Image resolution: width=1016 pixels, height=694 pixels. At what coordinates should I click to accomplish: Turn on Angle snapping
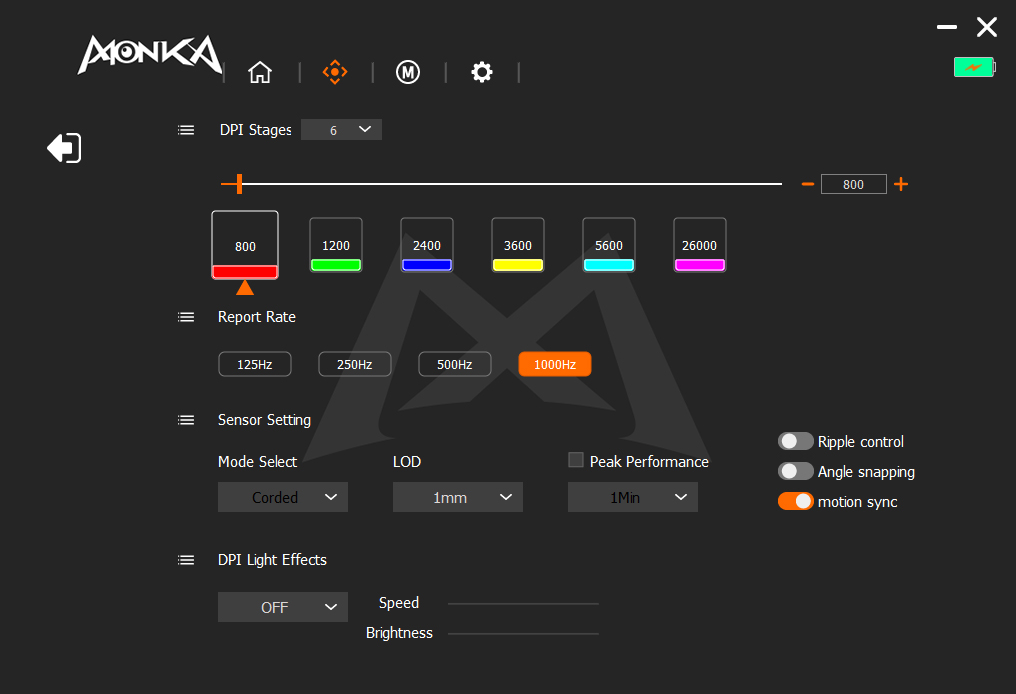796,471
